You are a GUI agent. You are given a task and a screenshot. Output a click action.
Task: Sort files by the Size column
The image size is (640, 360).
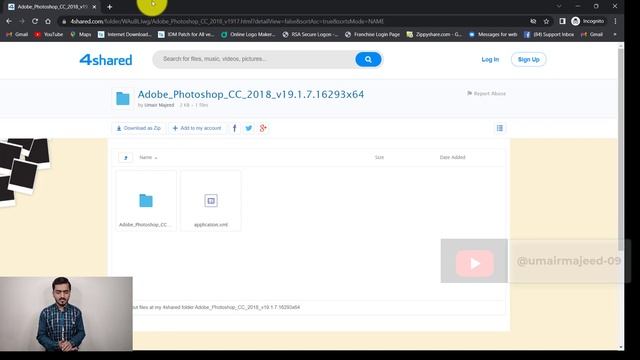(x=379, y=157)
